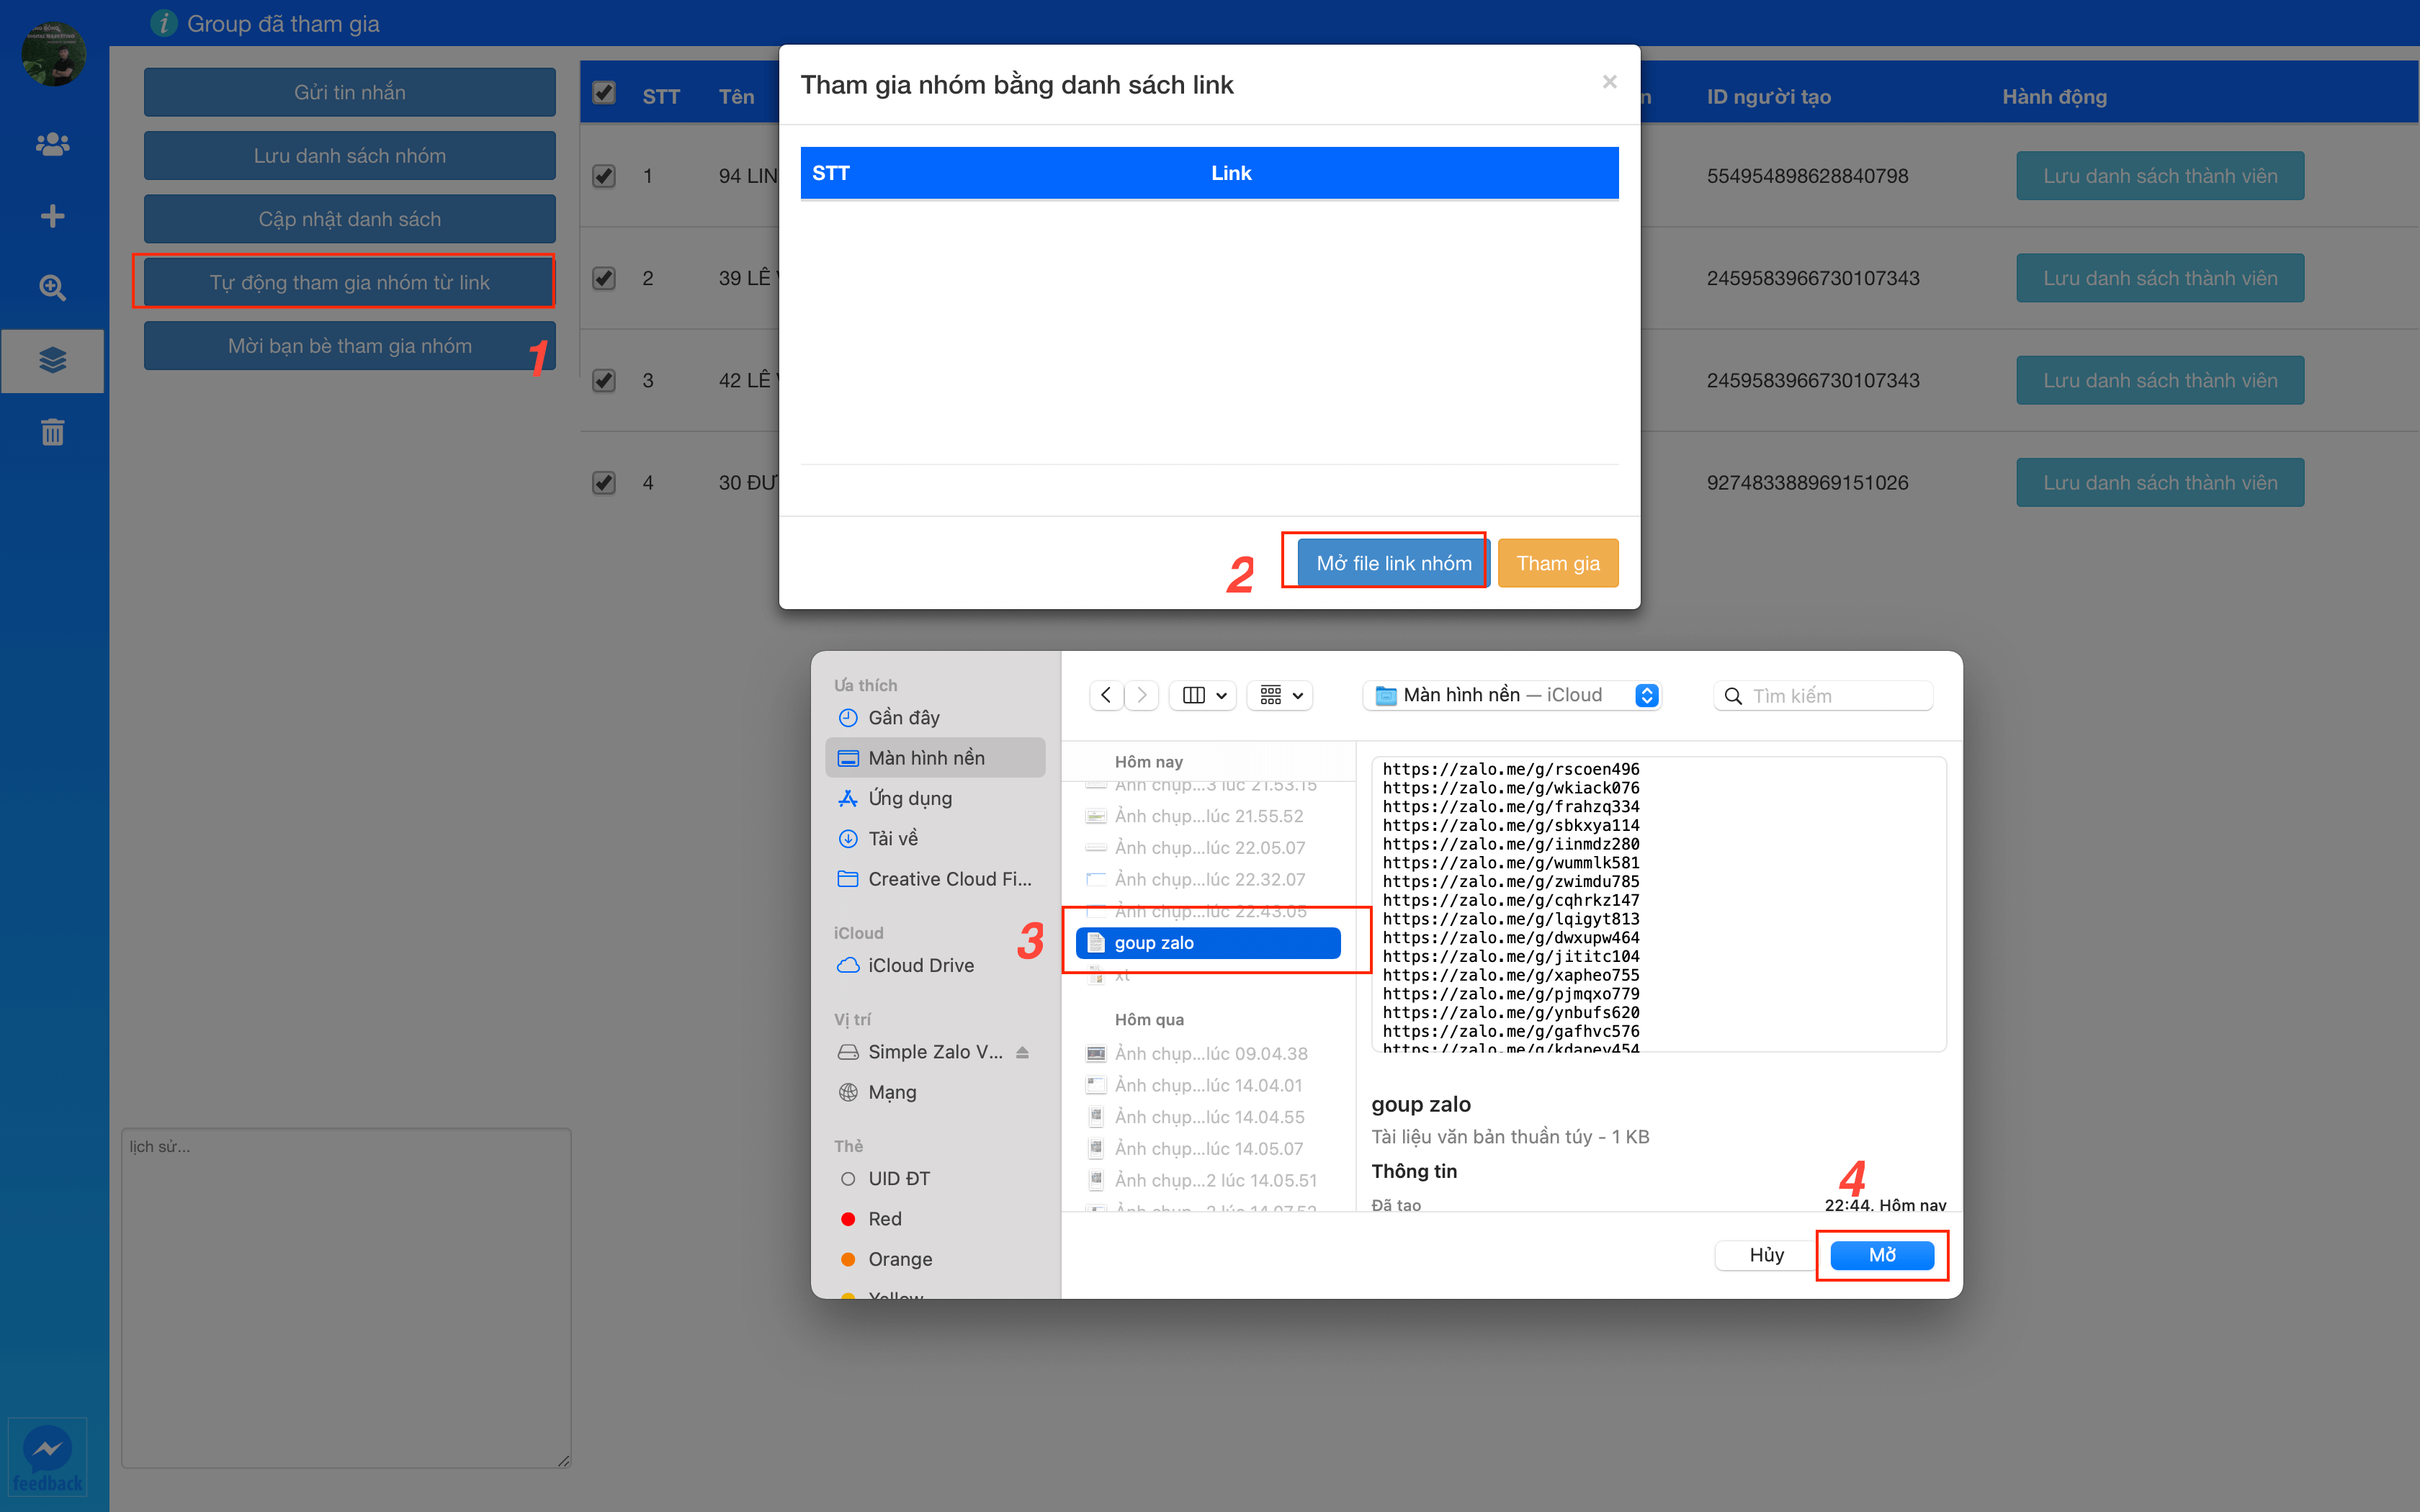Select file Ảnh chụp...lúc 14.05.07

[1208, 1149]
